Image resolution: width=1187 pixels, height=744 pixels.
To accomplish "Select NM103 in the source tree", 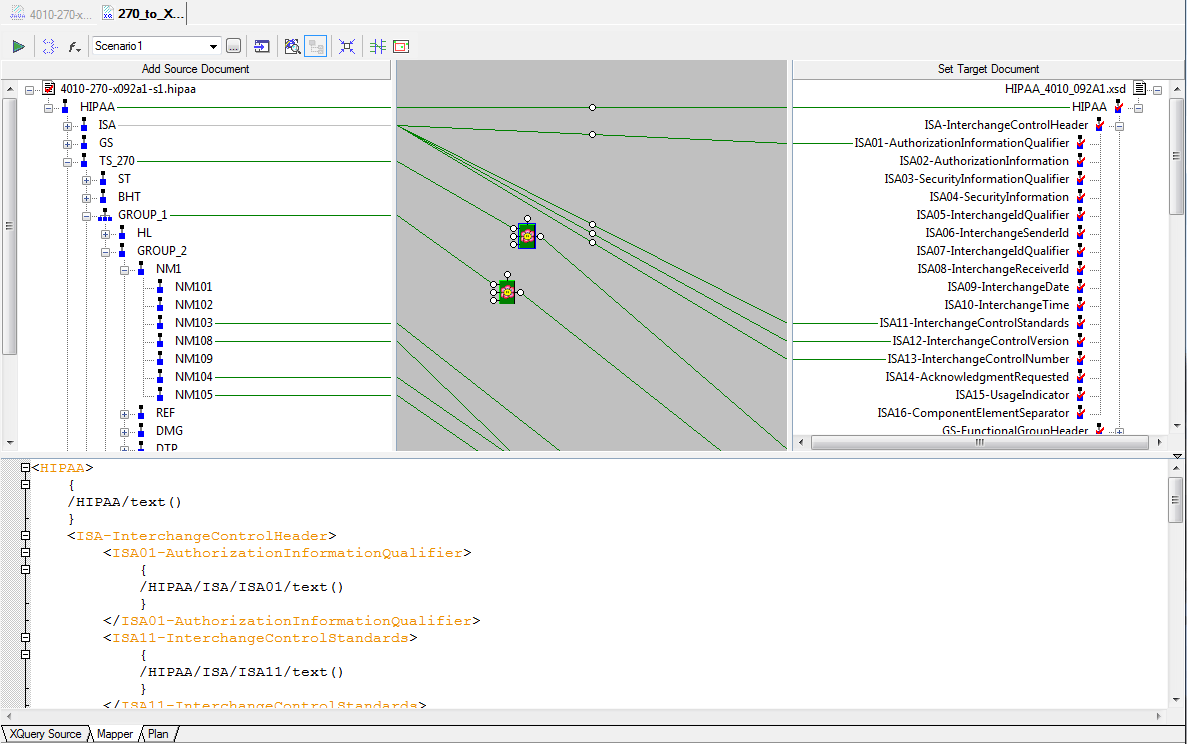I will pyautogui.click(x=193, y=323).
